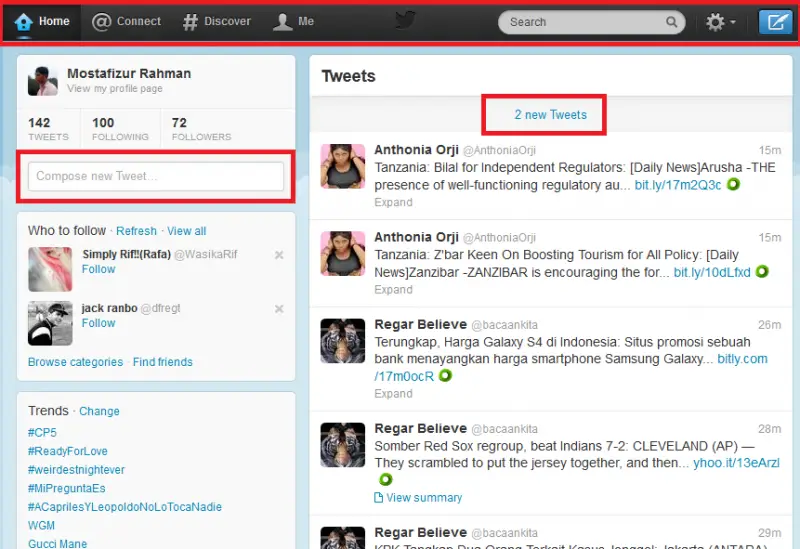This screenshot has width=800, height=549.
Task: Open Regar Believe avatar on Galaxy S4 tweet
Action: pyautogui.click(x=343, y=341)
